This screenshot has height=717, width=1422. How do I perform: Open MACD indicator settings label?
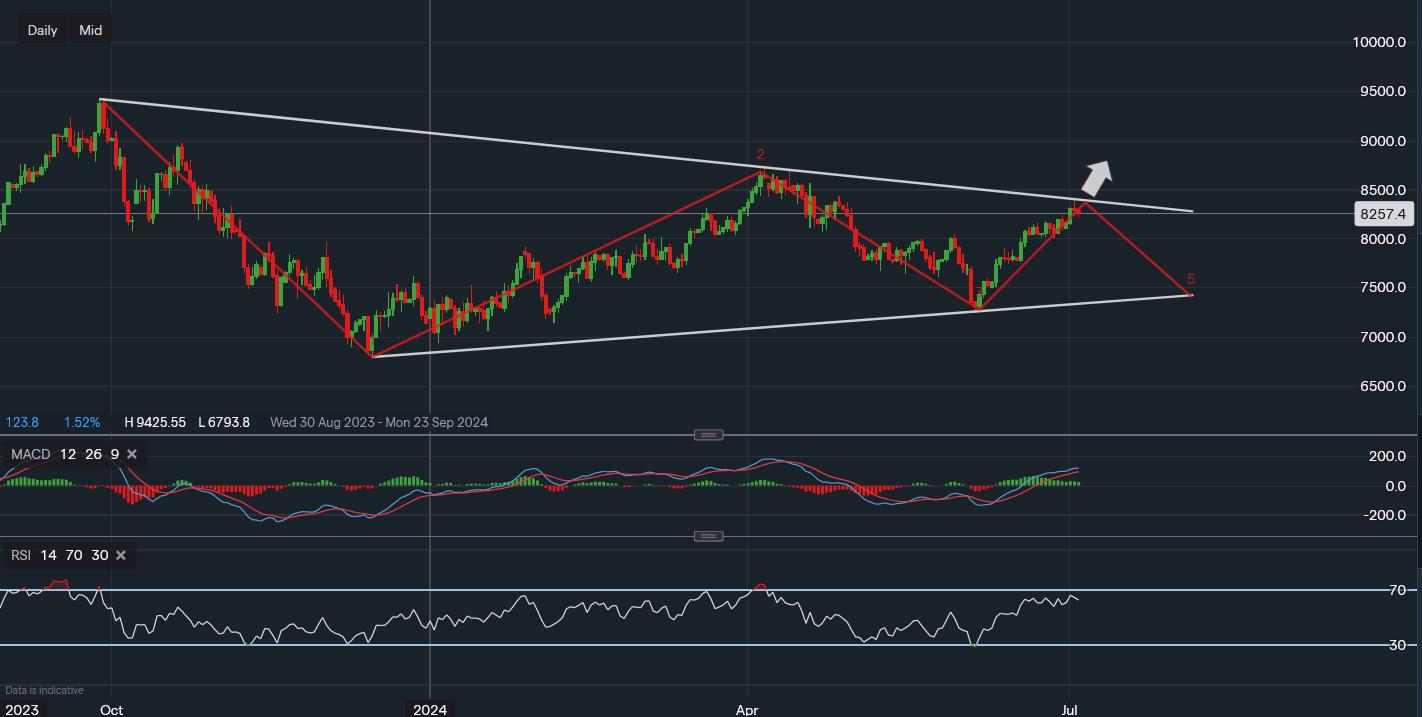(30, 454)
